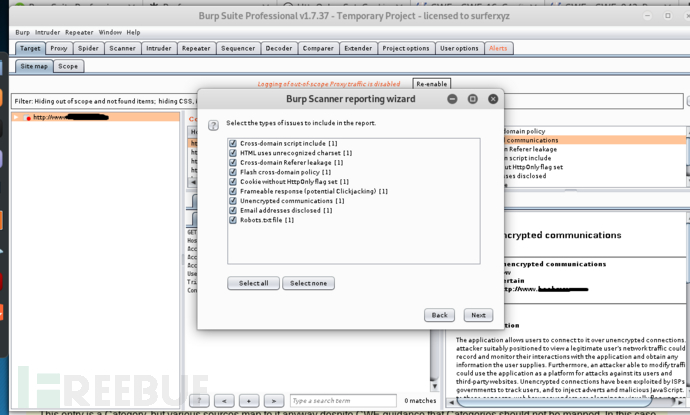Click the advisory scrollbar left arrow
The height and width of the screenshot is (415, 690).
(451, 402)
